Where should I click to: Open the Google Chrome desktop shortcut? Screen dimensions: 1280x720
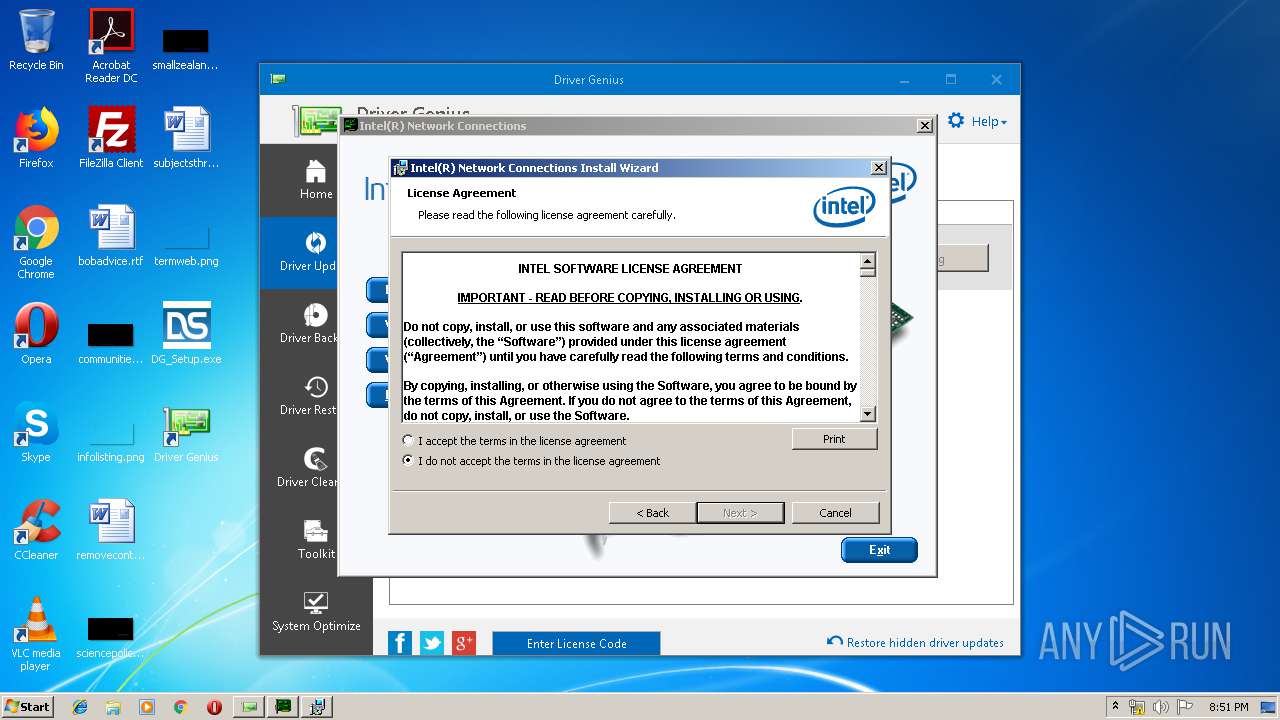point(36,242)
